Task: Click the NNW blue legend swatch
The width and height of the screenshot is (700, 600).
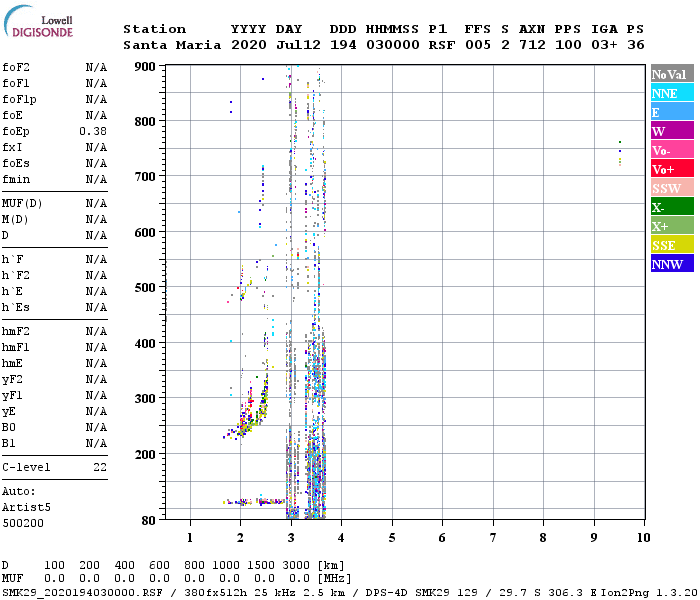Action: 672,263
